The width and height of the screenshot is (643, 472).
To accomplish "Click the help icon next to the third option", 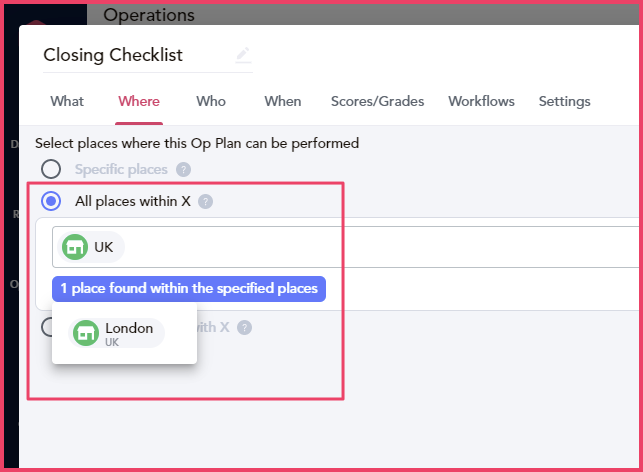I will (244, 328).
